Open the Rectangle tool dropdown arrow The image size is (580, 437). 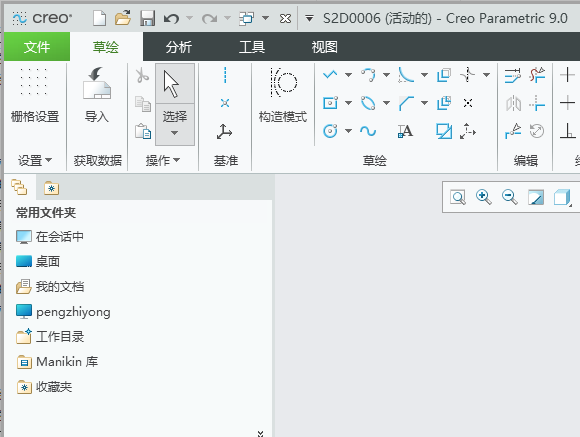(348, 103)
